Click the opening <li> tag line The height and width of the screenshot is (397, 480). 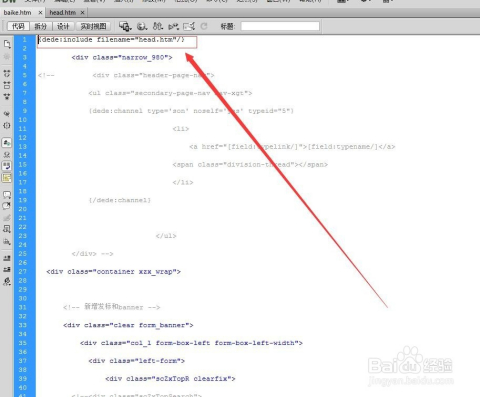(181, 129)
